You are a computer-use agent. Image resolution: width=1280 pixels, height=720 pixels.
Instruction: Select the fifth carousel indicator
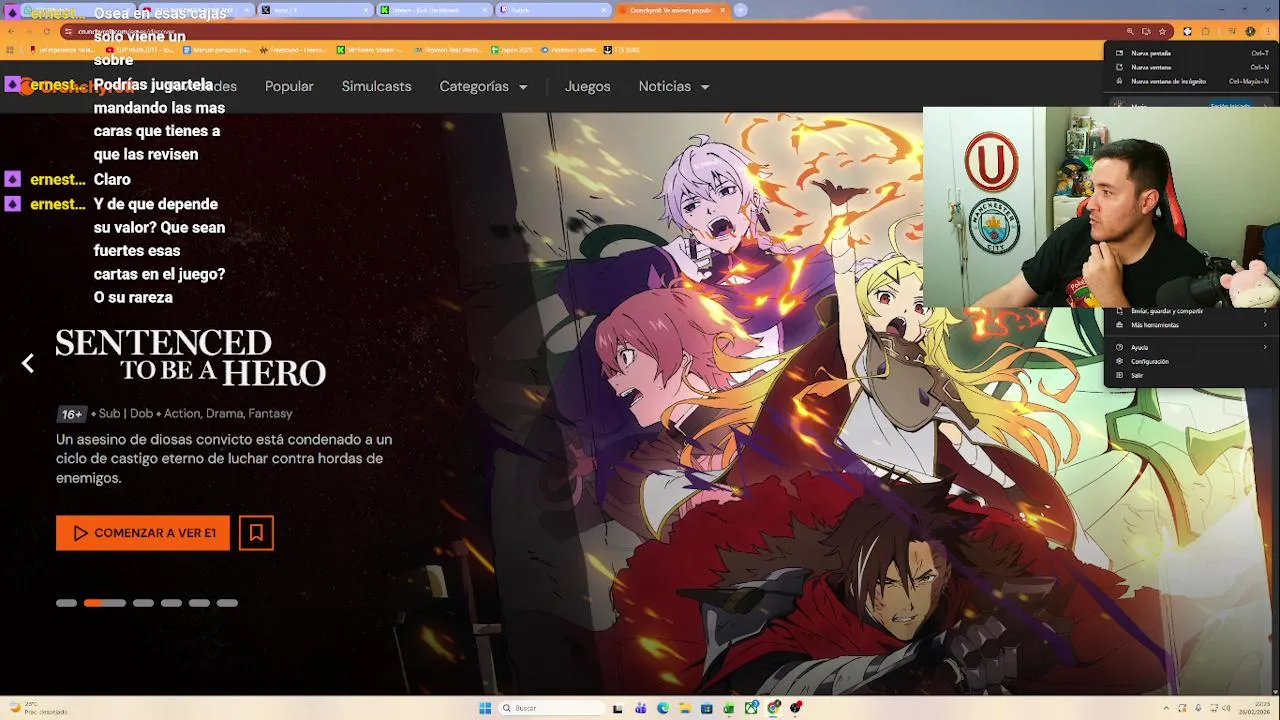coord(199,603)
